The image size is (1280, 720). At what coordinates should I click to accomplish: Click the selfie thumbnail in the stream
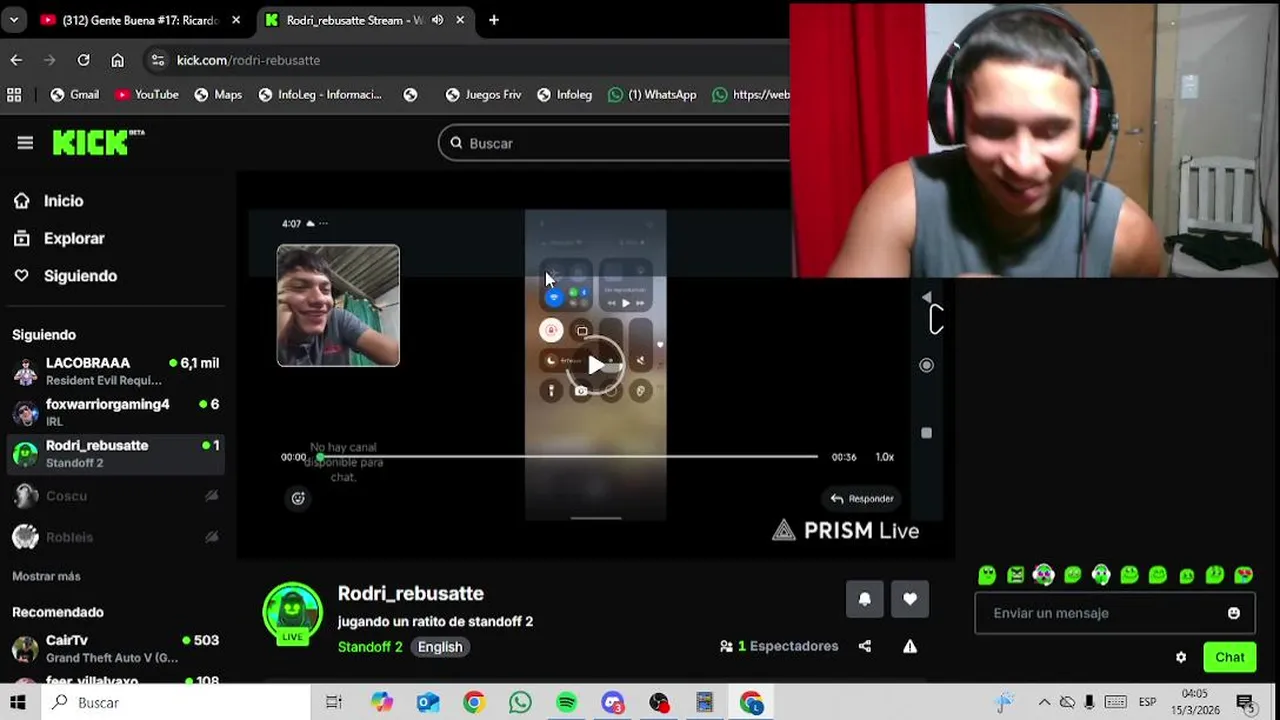tap(338, 305)
